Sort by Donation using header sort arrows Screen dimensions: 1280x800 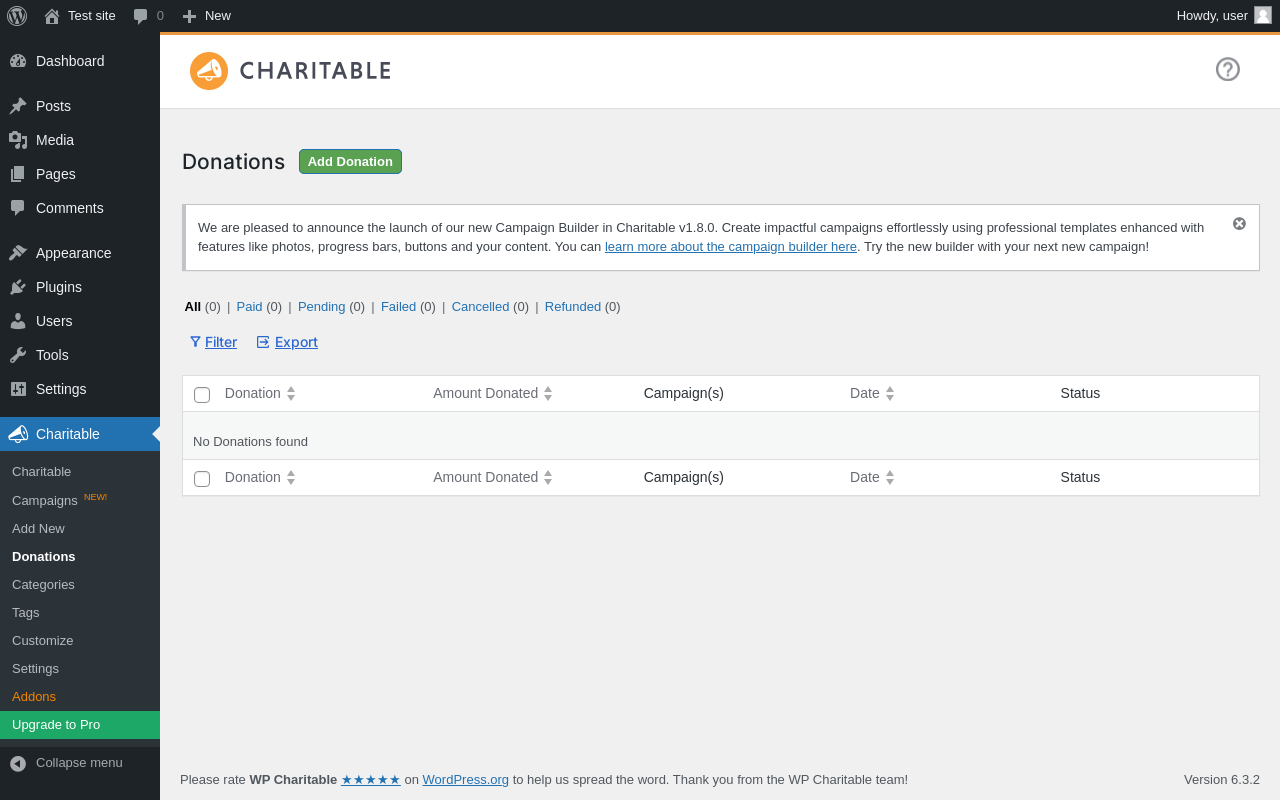point(291,393)
